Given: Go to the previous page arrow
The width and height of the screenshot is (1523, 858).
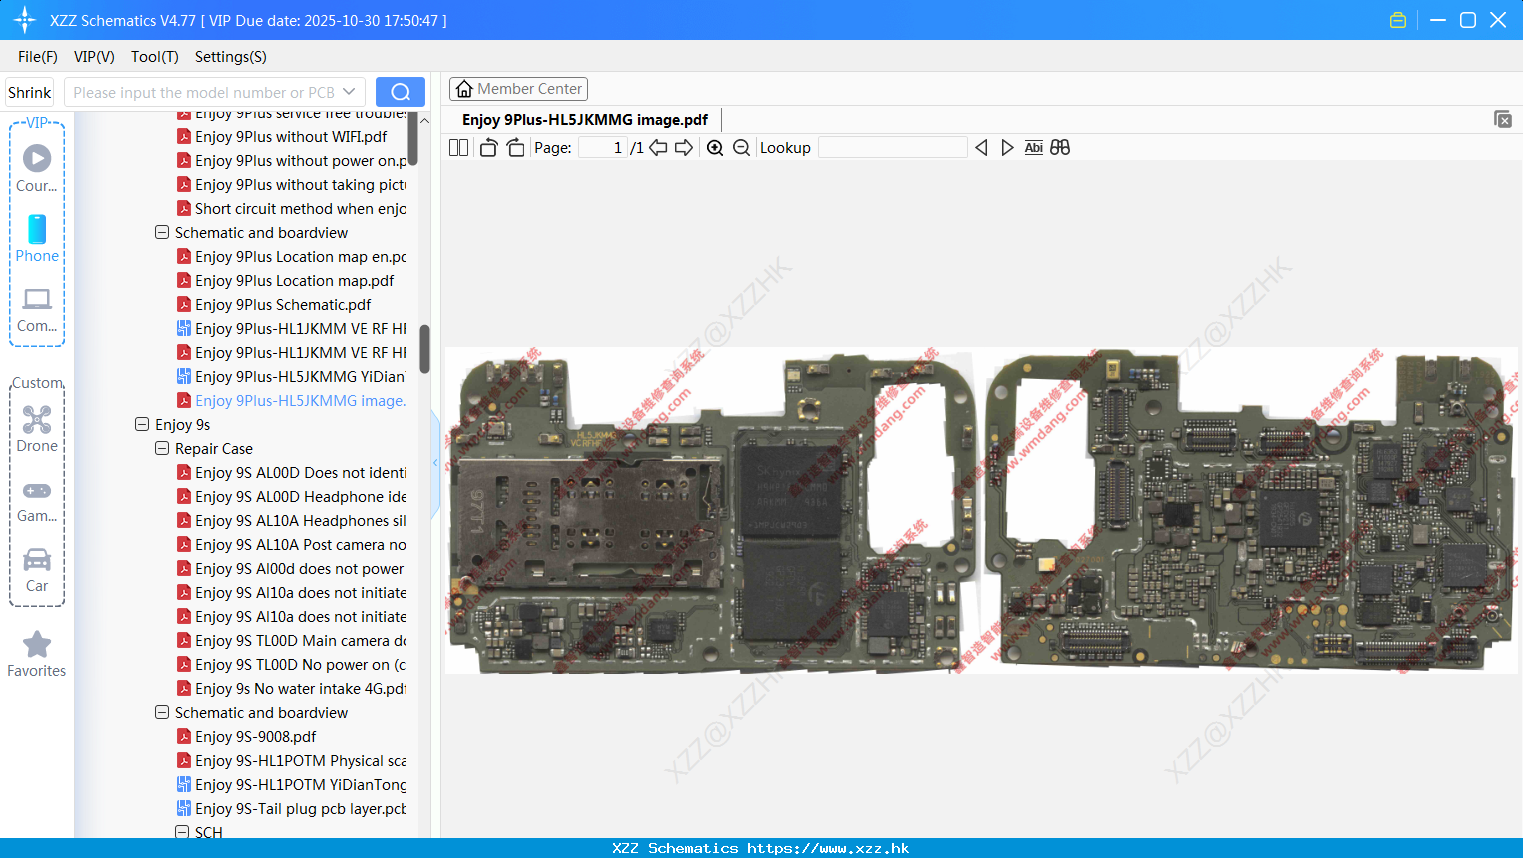Looking at the screenshot, I should [658, 148].
